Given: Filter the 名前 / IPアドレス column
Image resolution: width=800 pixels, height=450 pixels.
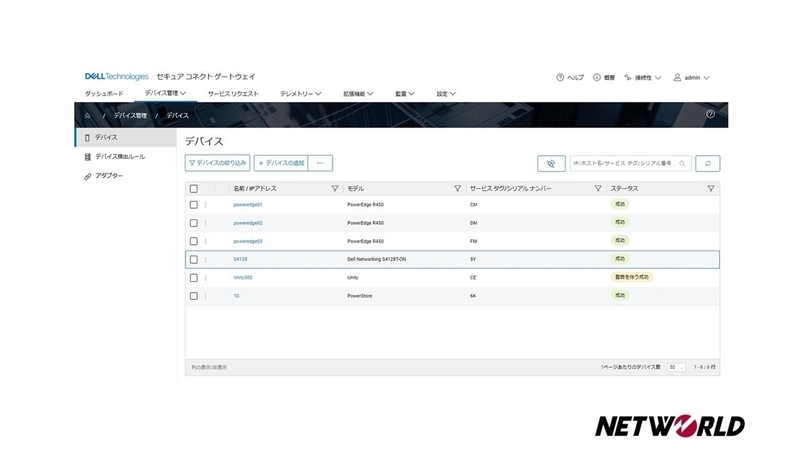Looking at the screenshot, I should (x=335, y=188).
